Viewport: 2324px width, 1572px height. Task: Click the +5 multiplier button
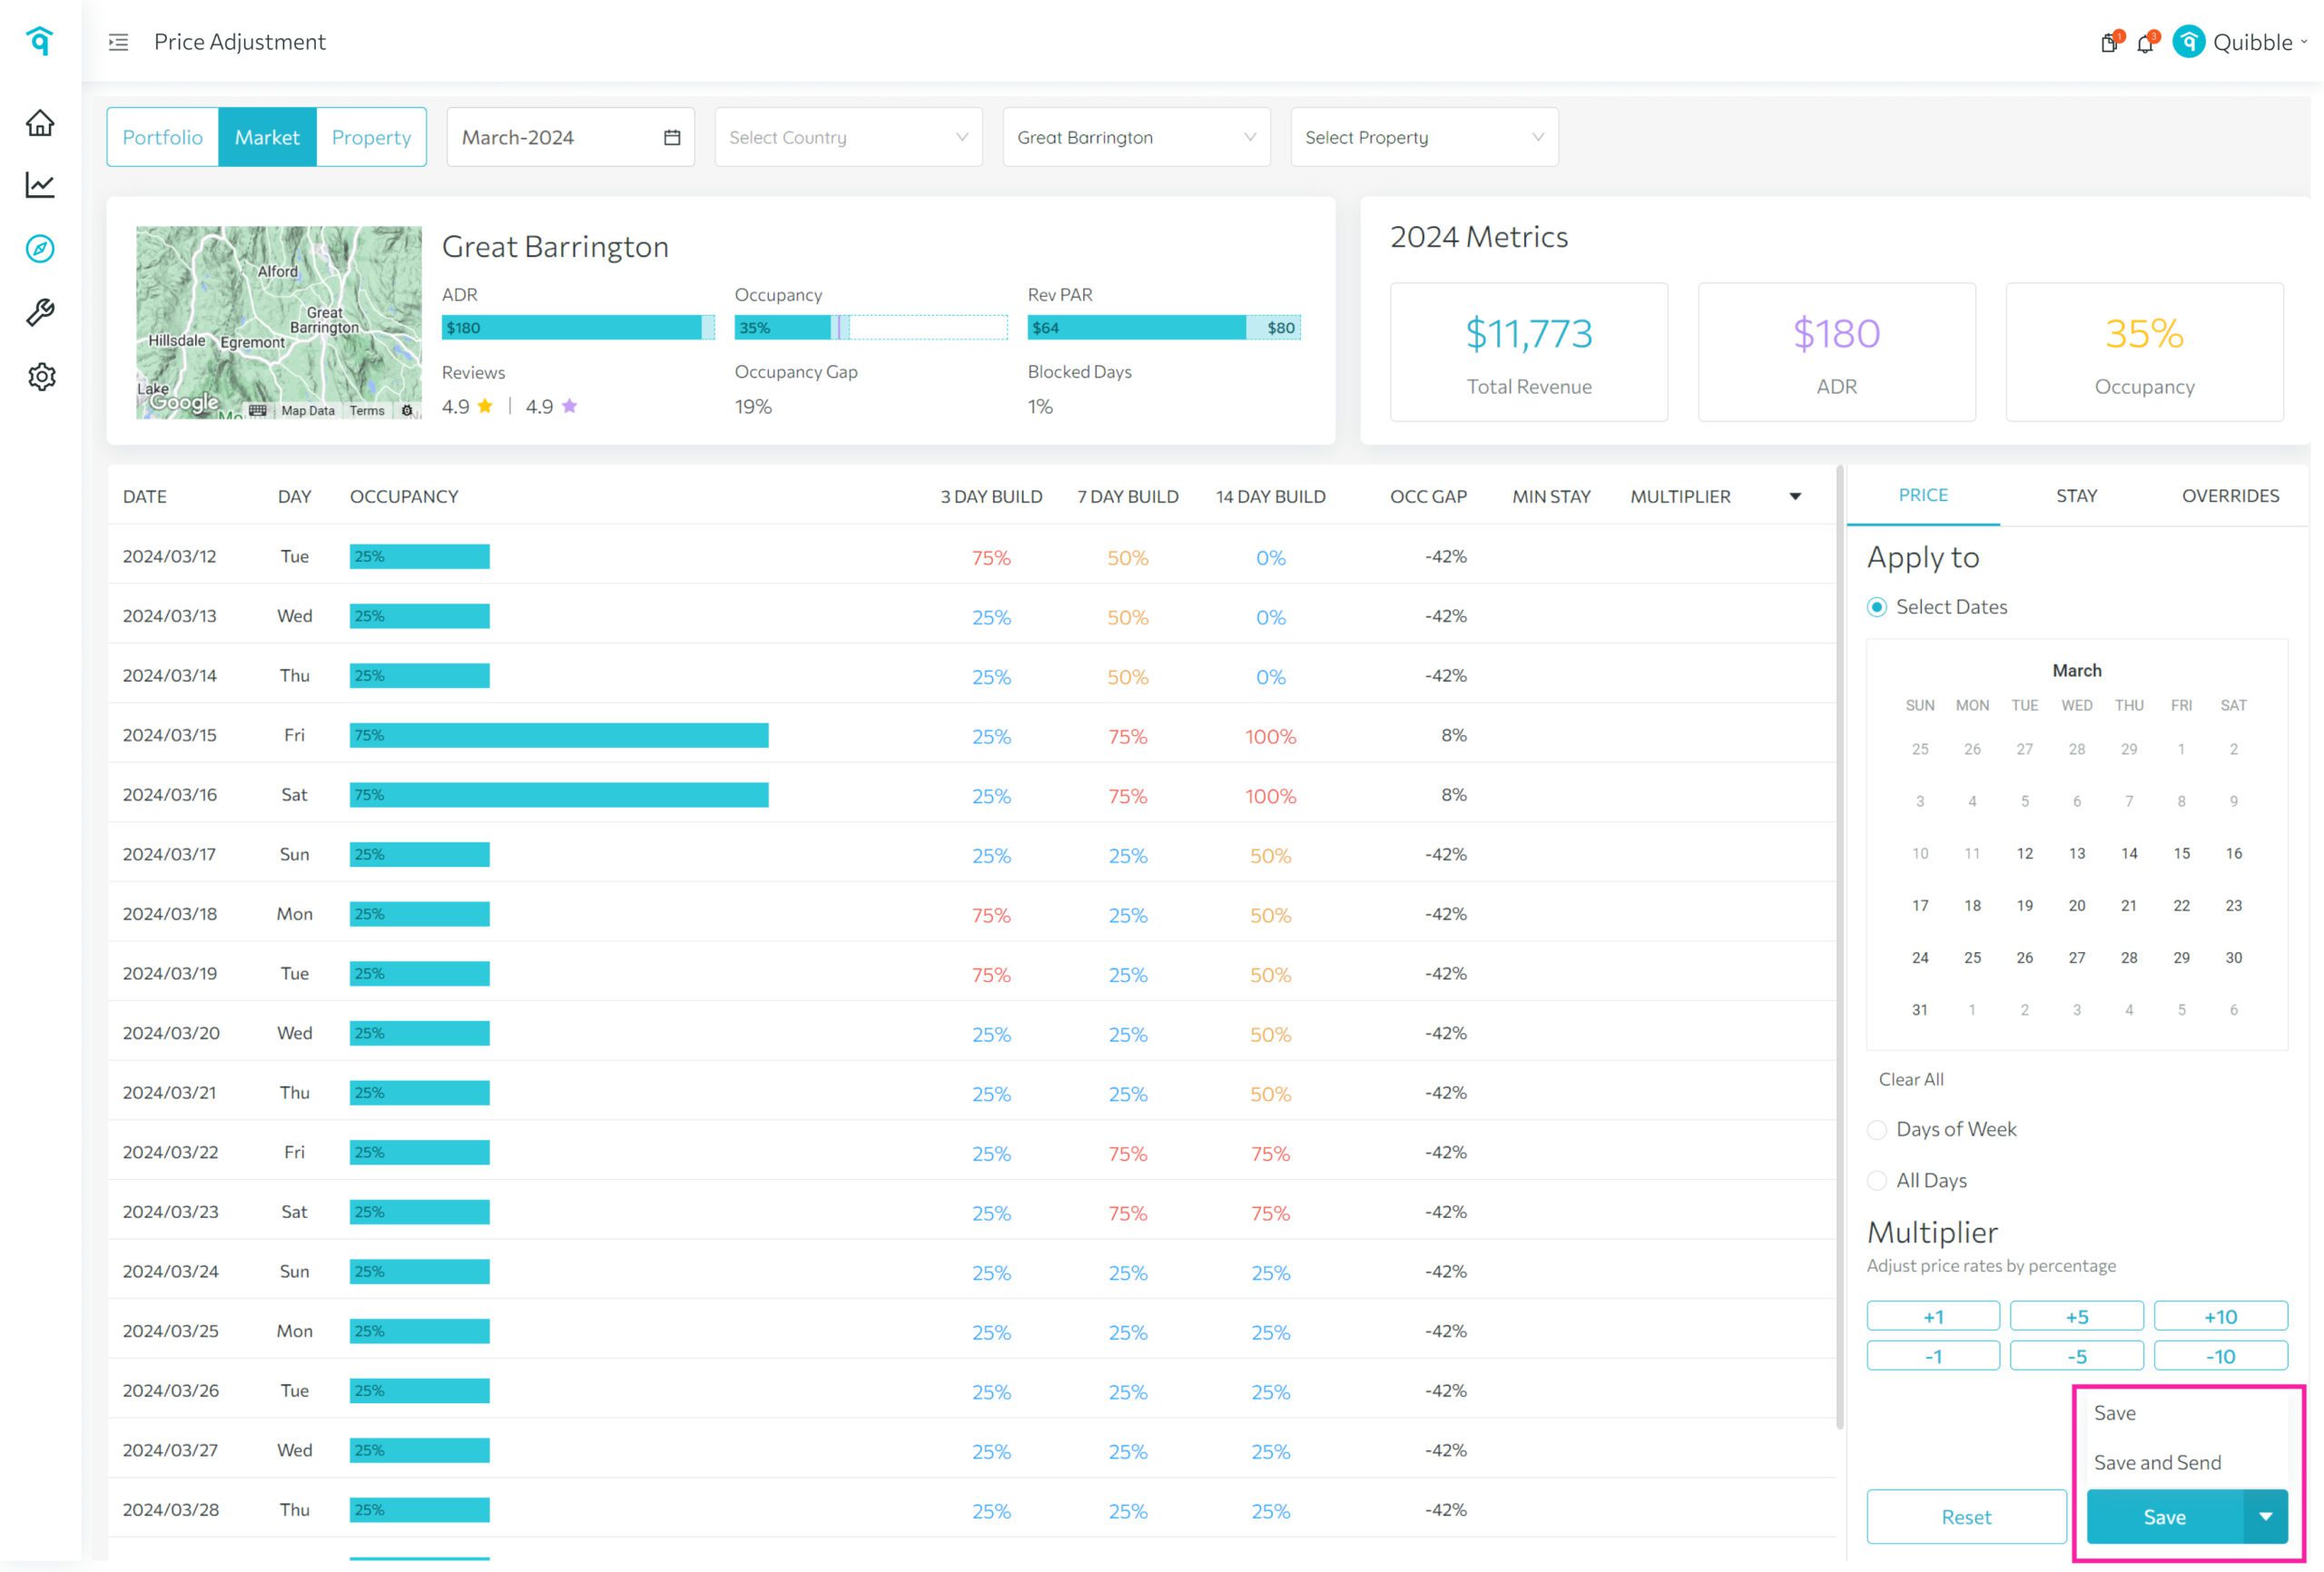coord(2077,1316)
